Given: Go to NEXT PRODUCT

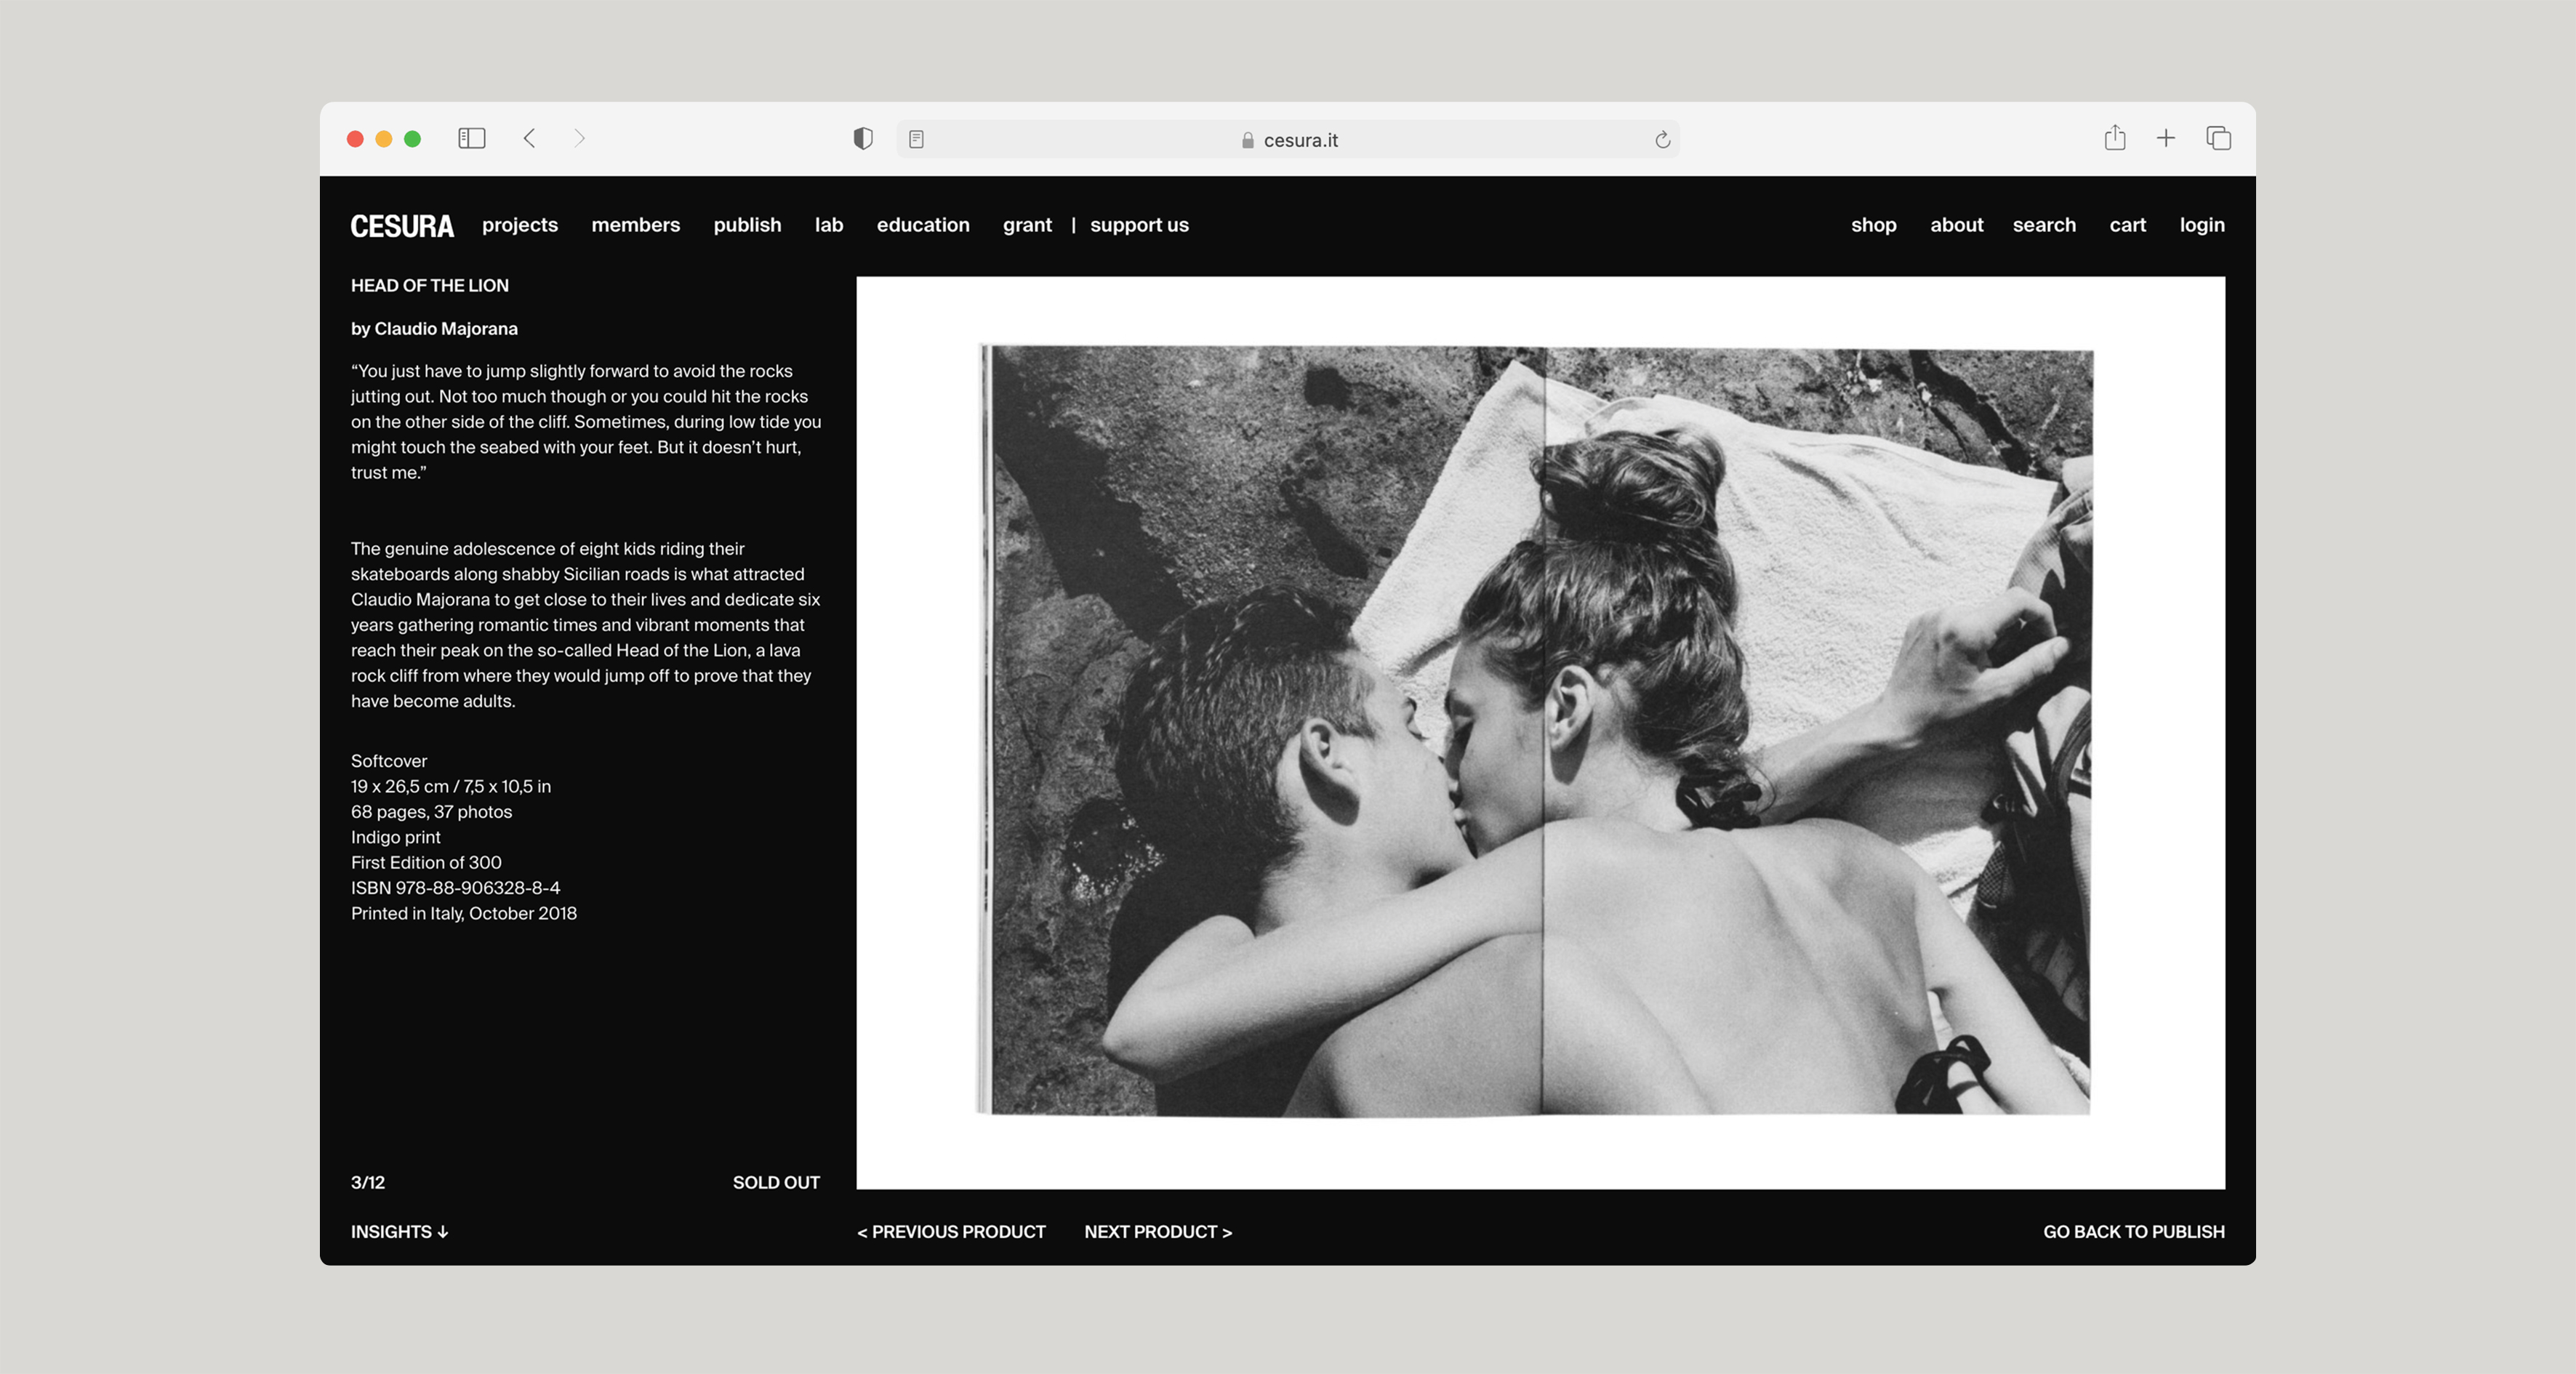Looking at the screenshot, I should click(x=1158, y=1232).
